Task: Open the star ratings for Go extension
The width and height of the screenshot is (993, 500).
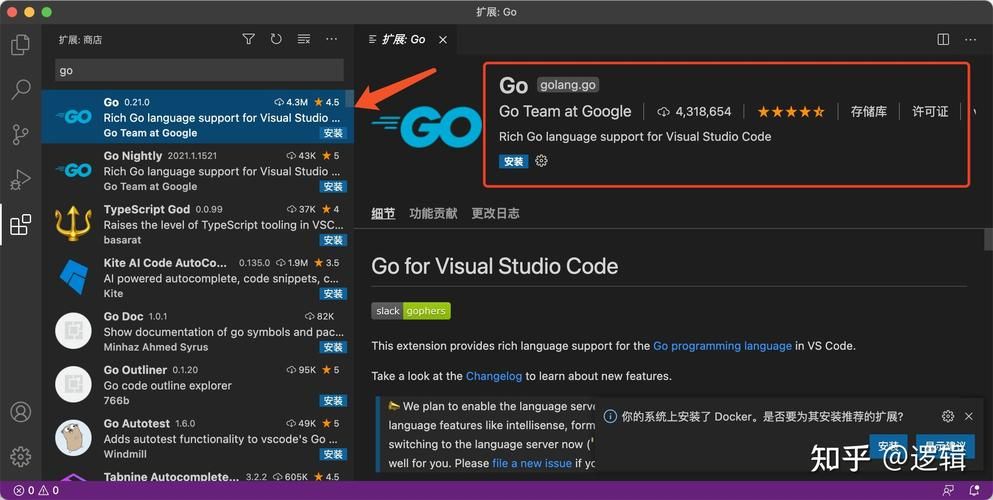Action: [x=791, y=112]
